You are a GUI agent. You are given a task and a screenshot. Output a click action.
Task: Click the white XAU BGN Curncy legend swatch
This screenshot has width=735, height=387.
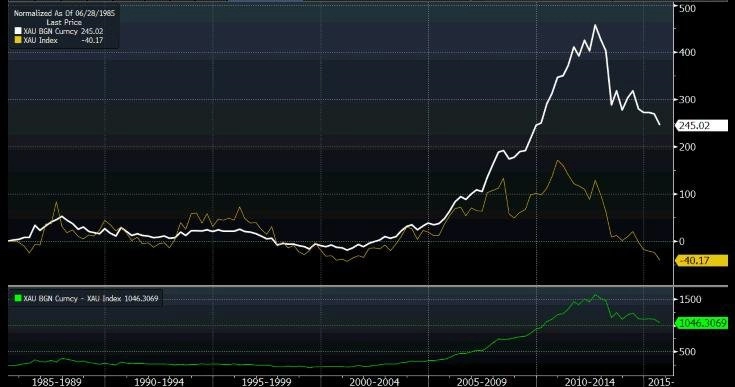click(18, 31)
